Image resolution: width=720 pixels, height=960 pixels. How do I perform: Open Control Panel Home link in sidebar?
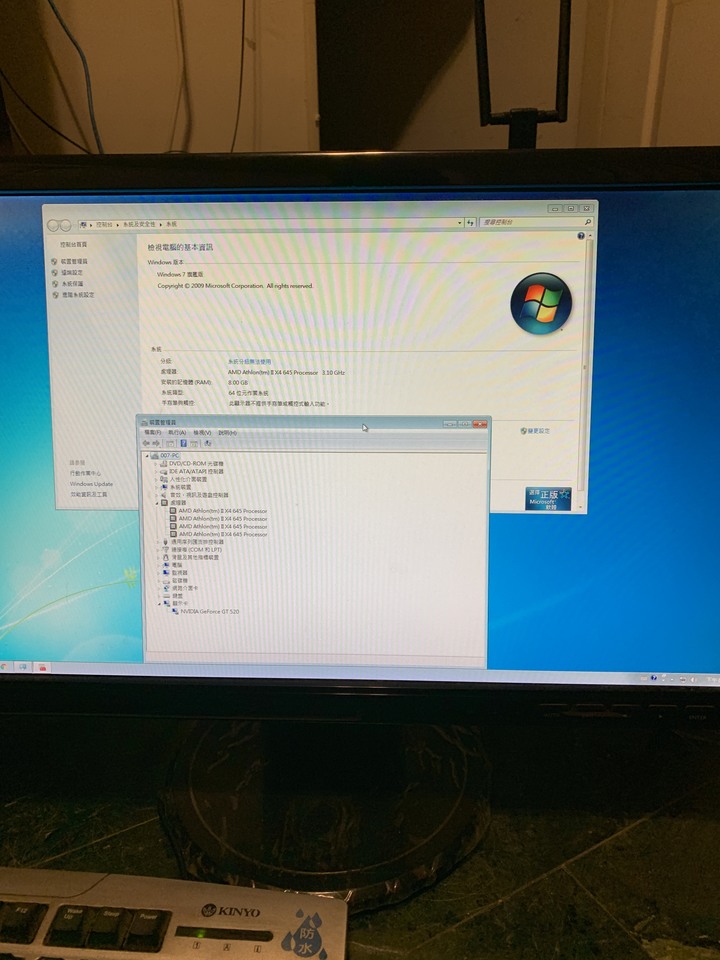pos(73,244)
